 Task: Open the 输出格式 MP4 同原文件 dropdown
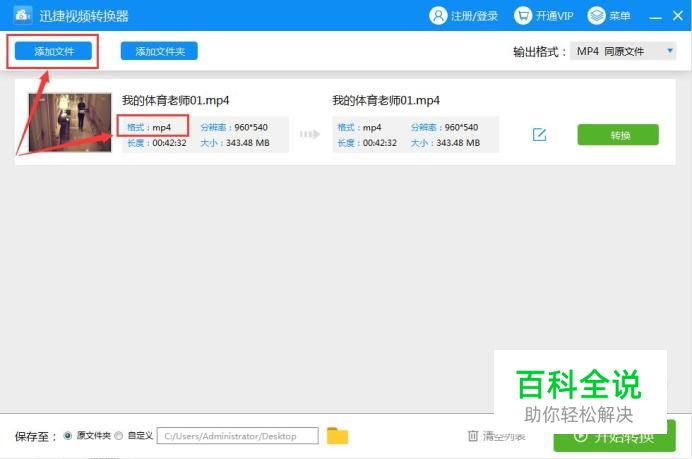coord(623,51)
